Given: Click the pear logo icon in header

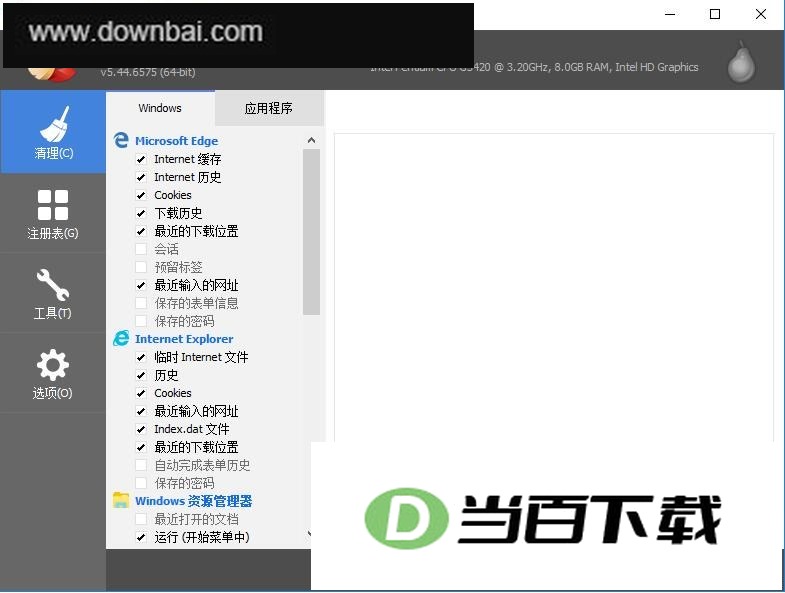Looking at the screenshot, I should tap(741, 62).
